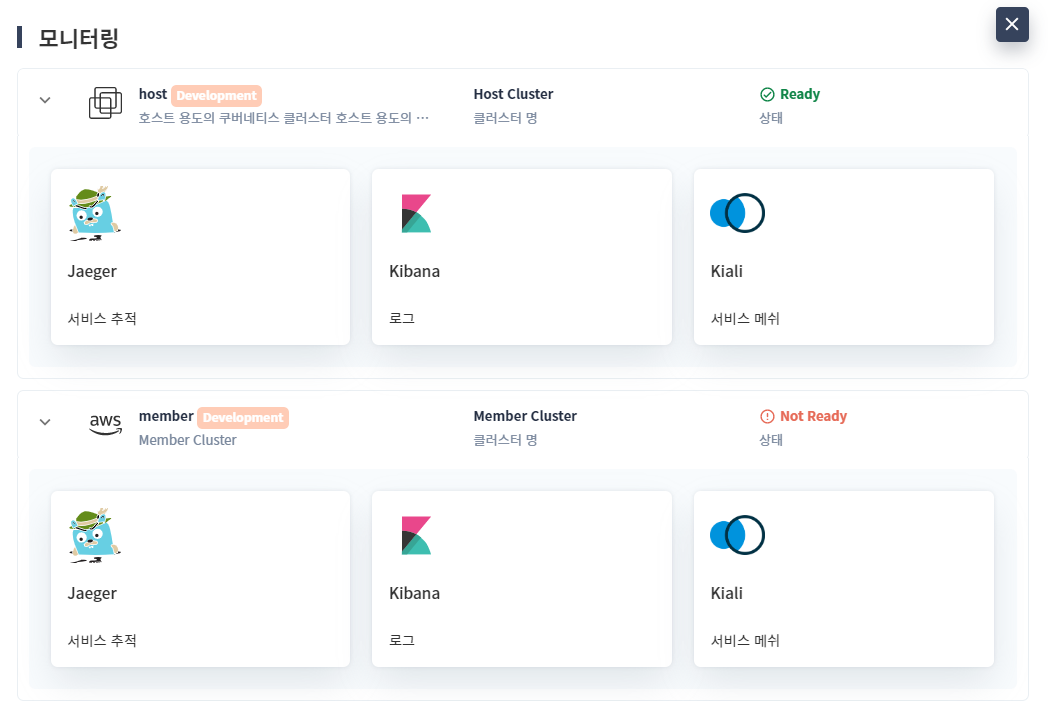Image resolution: width=1048 pixels, height=708 pixels.
Task: Click the red Not Ready warning icon
Action: pyautogui.click(x=767, y=417)
